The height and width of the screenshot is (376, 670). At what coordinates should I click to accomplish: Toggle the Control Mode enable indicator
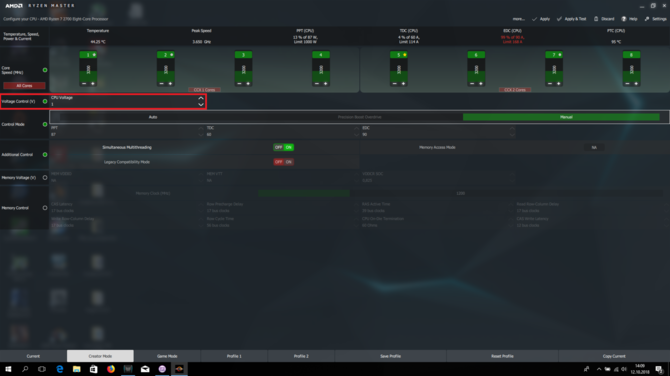45,124
